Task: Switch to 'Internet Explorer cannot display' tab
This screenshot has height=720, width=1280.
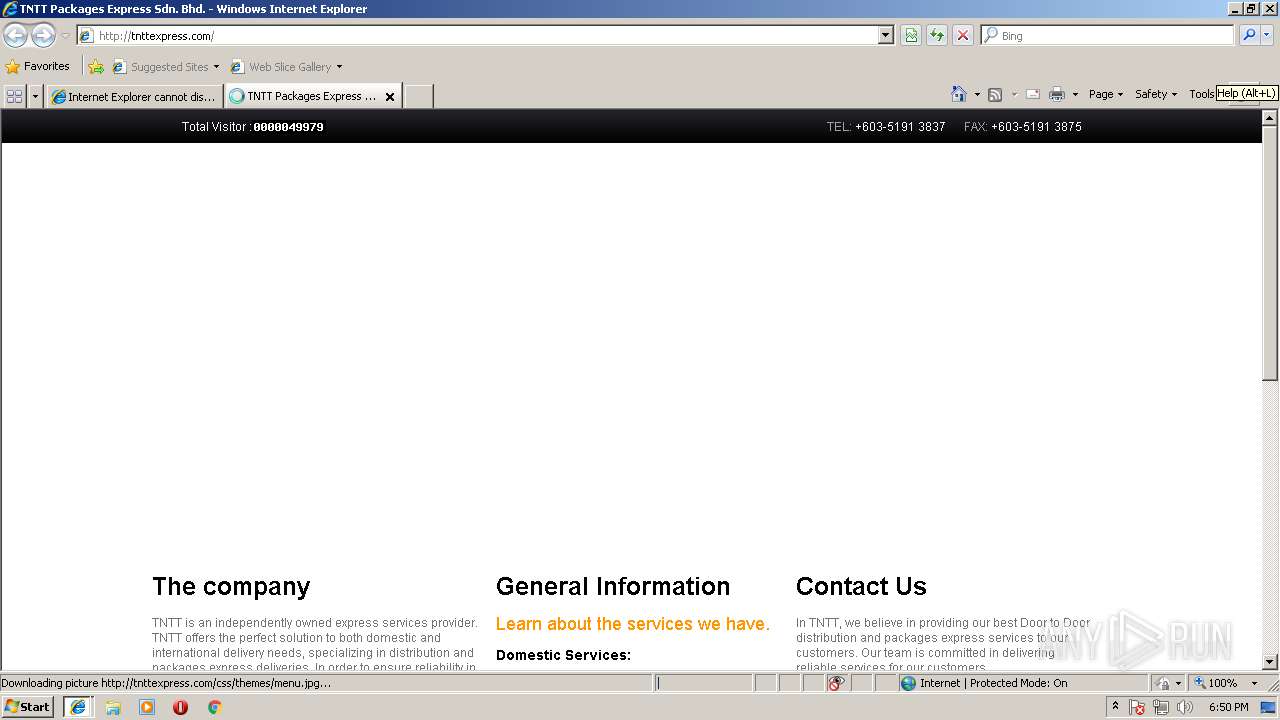Action: 134,97
